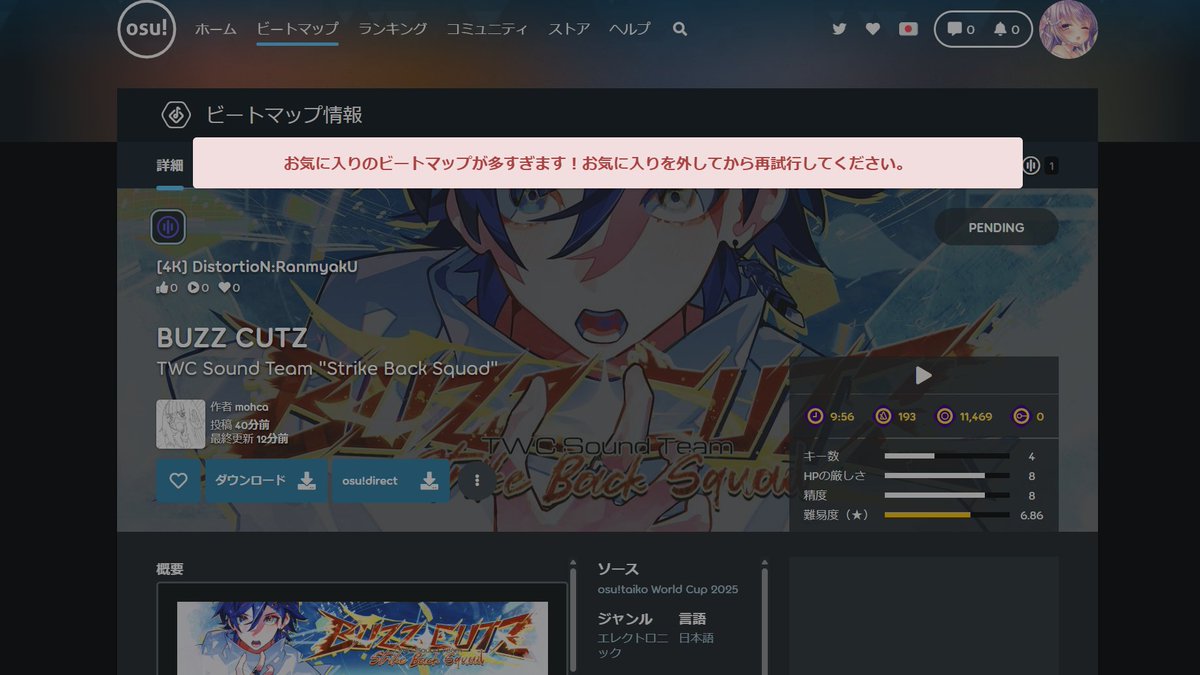Click the osu!direct download button

click(x=390, y=481)
